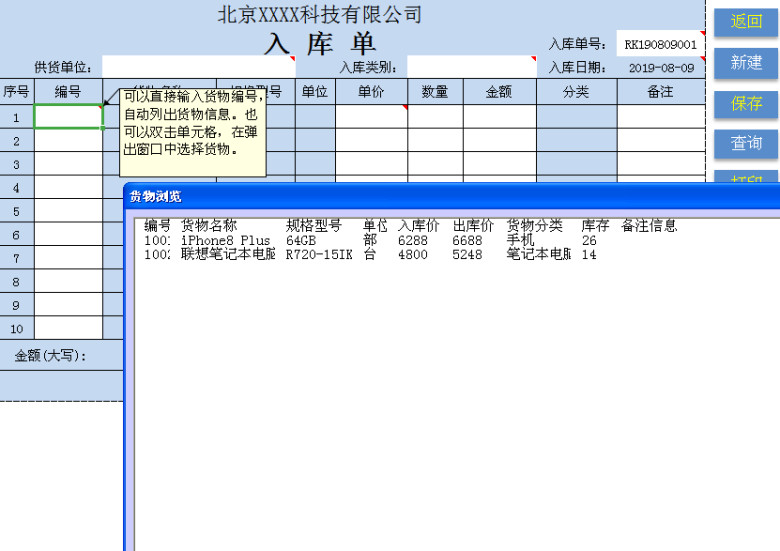Click the 单价 cell in row 1
780x551 pixels.
371,117
